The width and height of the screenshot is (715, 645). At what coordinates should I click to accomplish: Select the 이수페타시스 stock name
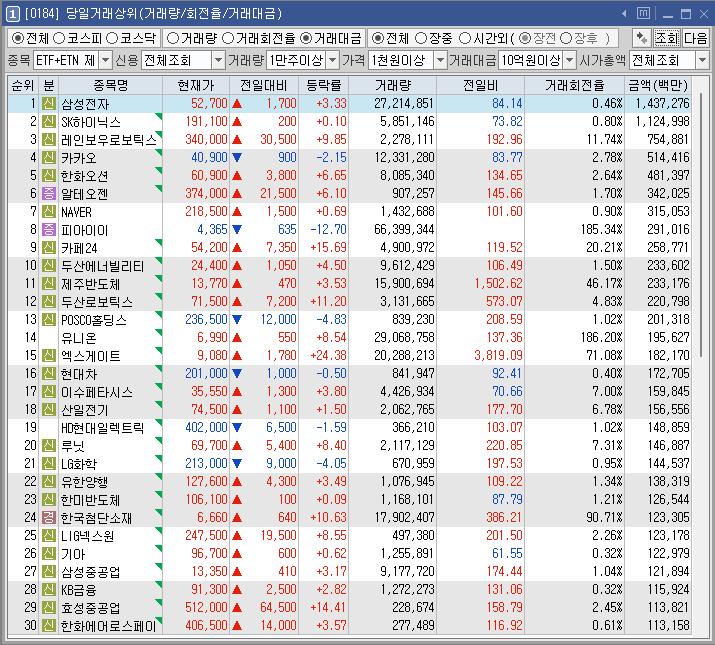pos(97,391)
